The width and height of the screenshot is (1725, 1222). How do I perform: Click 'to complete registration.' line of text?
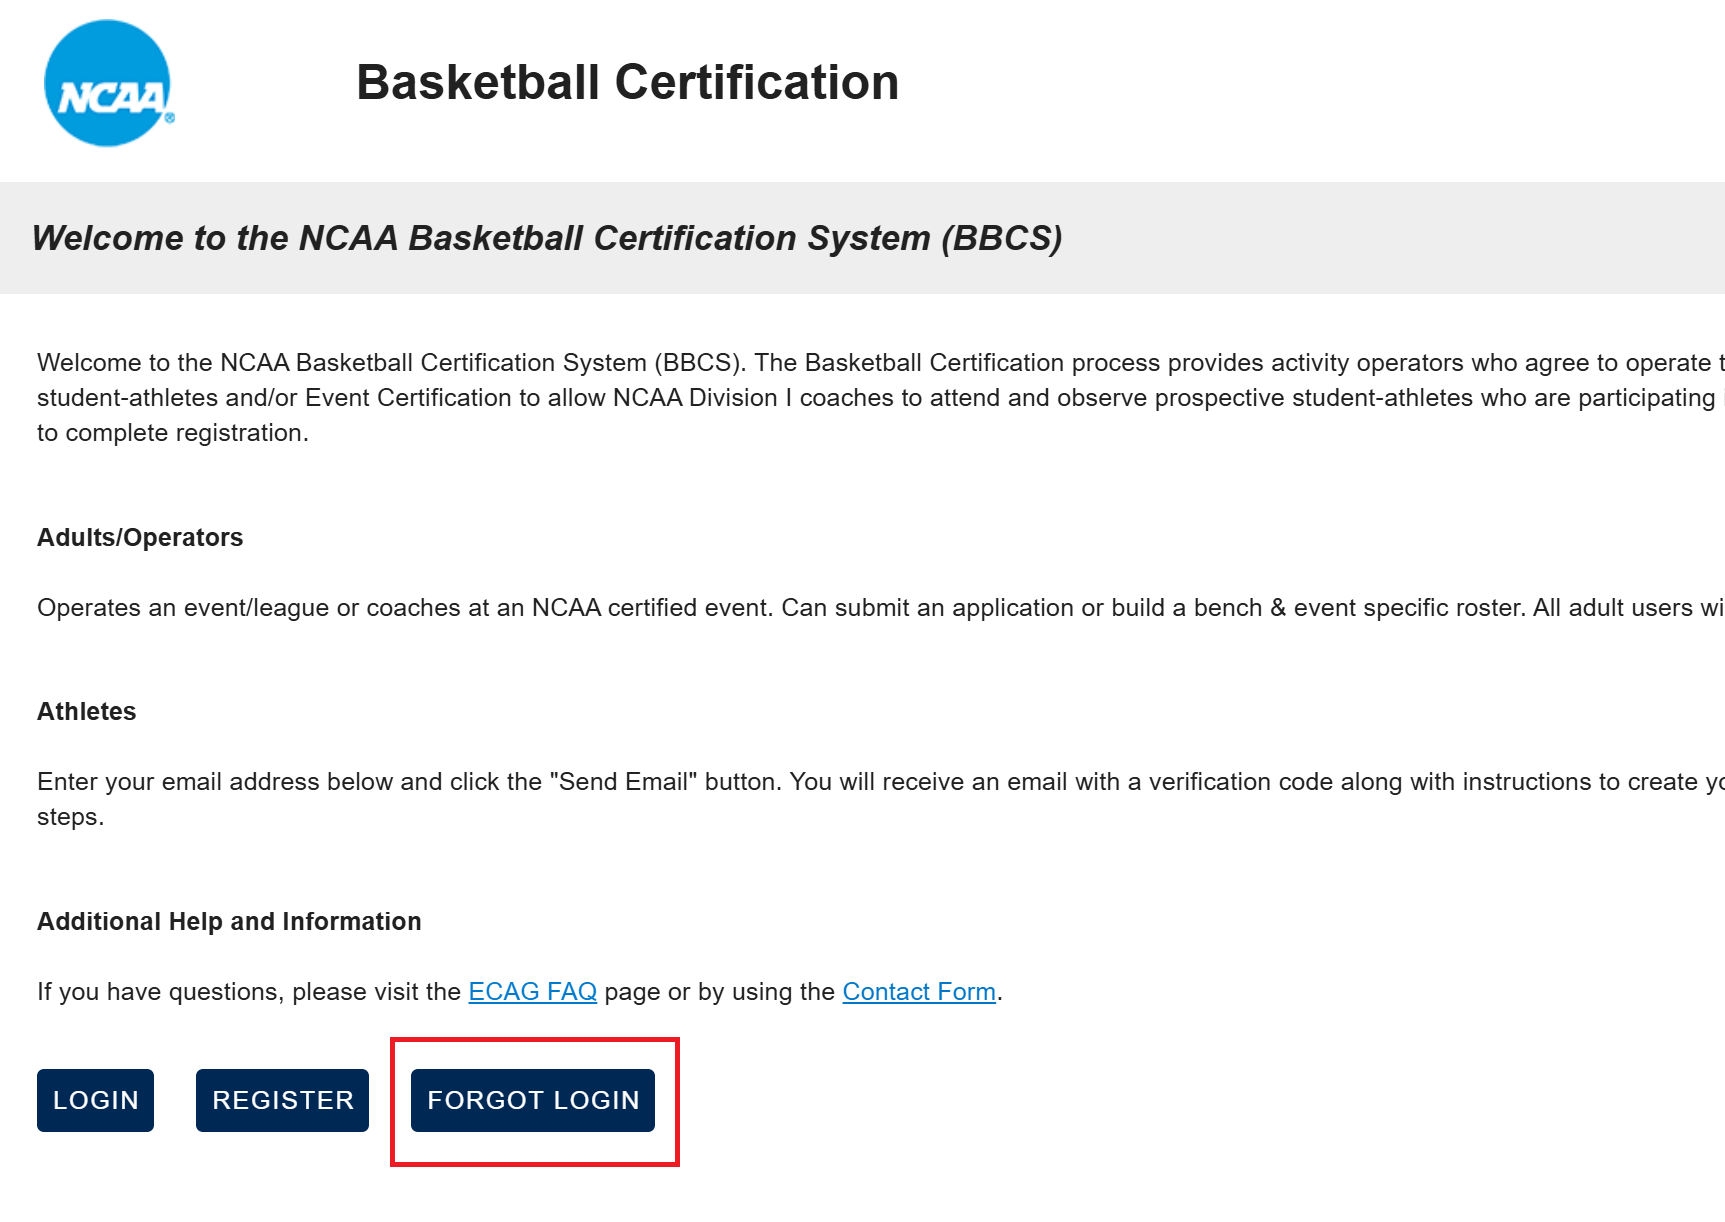[x=172, y=432]
